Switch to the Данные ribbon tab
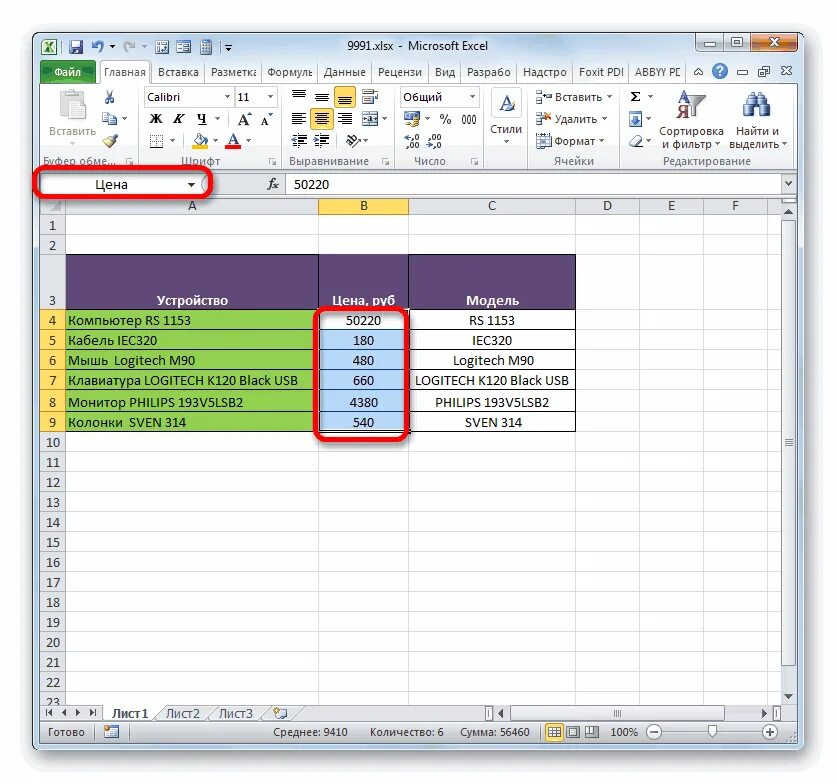This screenshot has width=837, height=783. point(345,72)
